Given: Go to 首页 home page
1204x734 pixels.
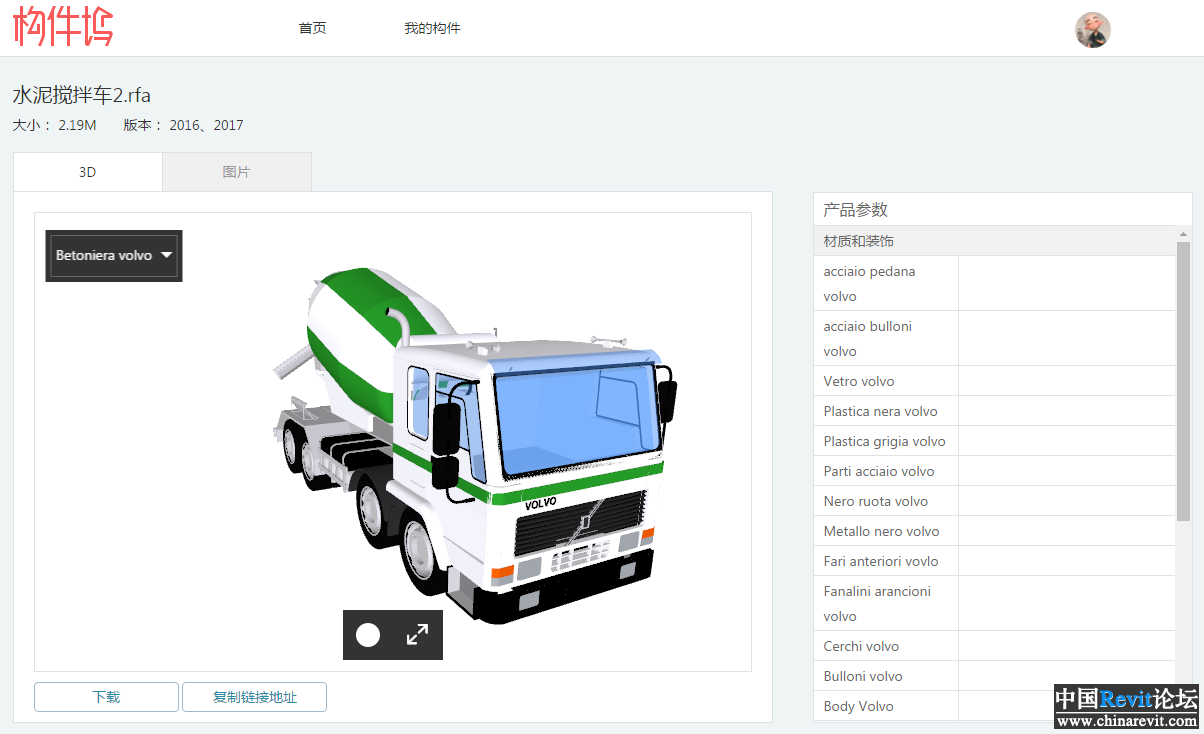Looking at the screenshot, I should coord(312,28).
